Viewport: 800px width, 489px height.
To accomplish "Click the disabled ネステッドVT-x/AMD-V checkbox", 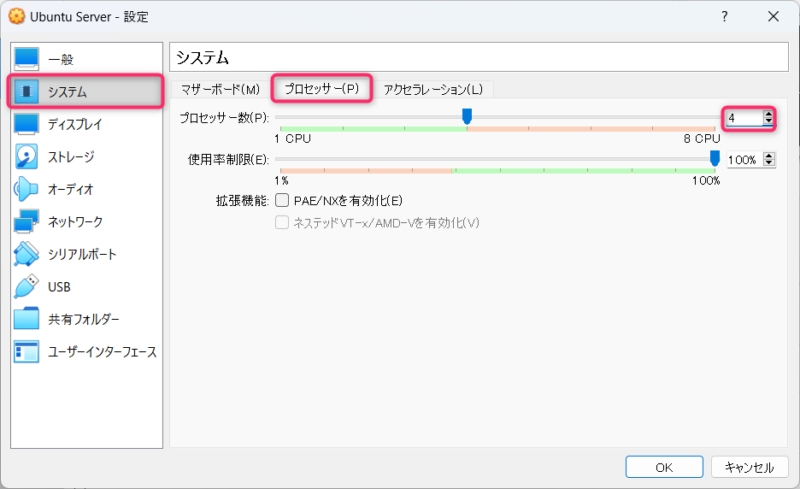I will click(x=282, y=223).
